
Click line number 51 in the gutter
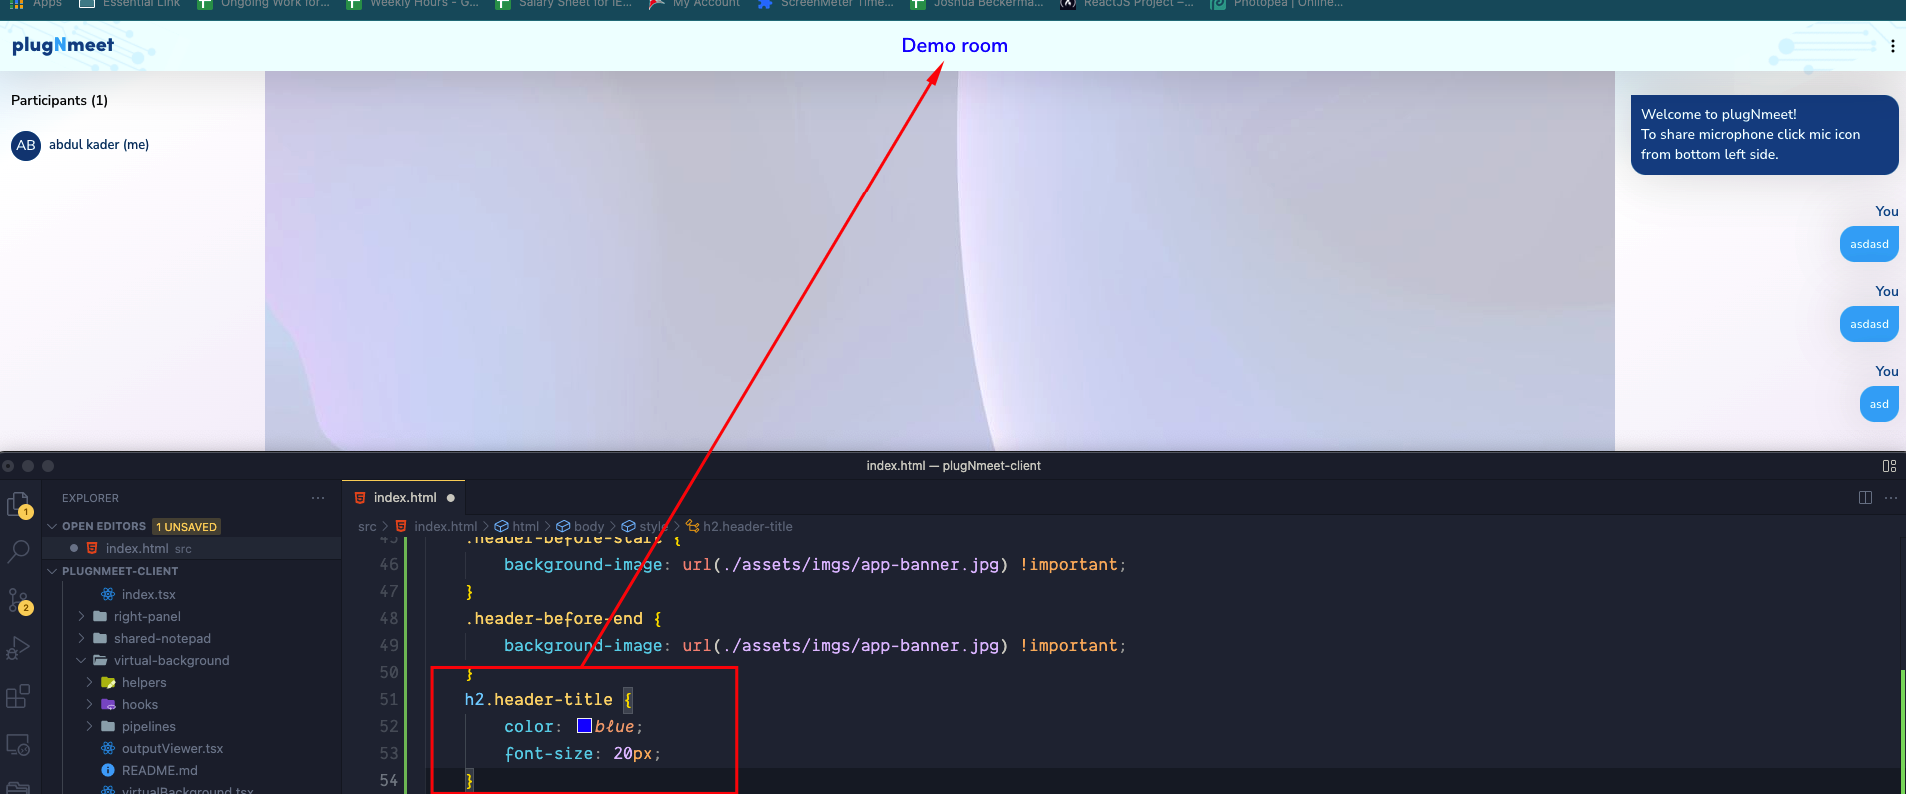(389, 699)
